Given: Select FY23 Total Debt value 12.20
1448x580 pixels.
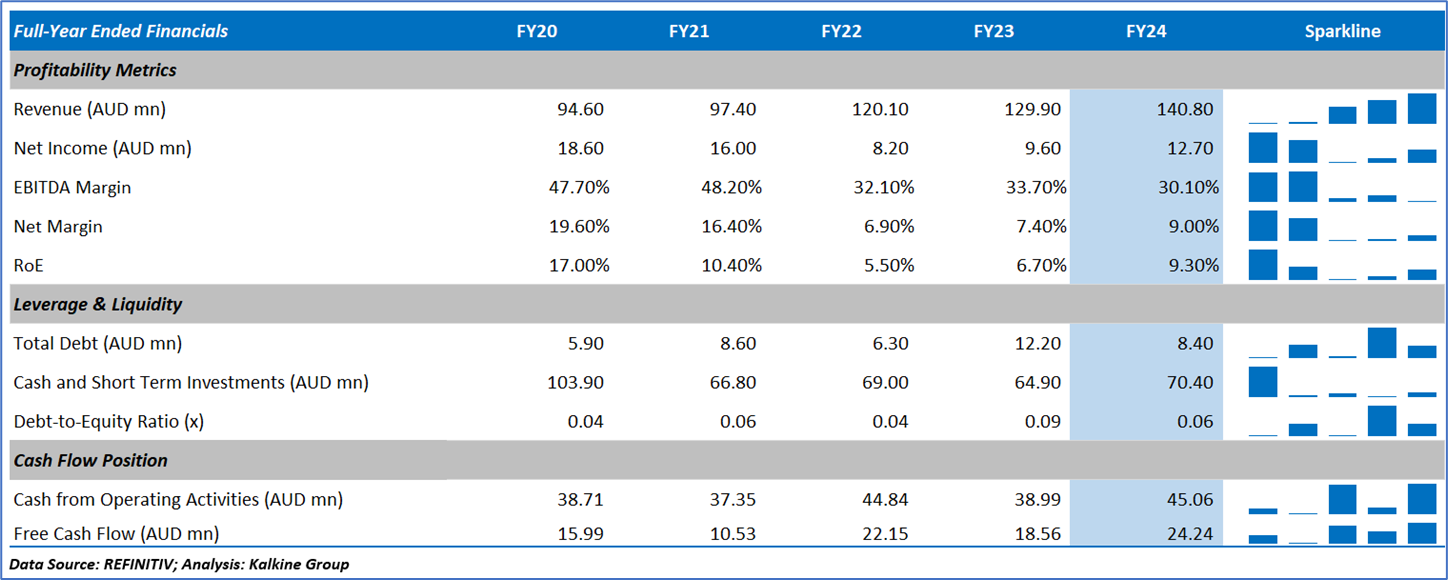Looking at the screenshot, I should click(1037, 343).
